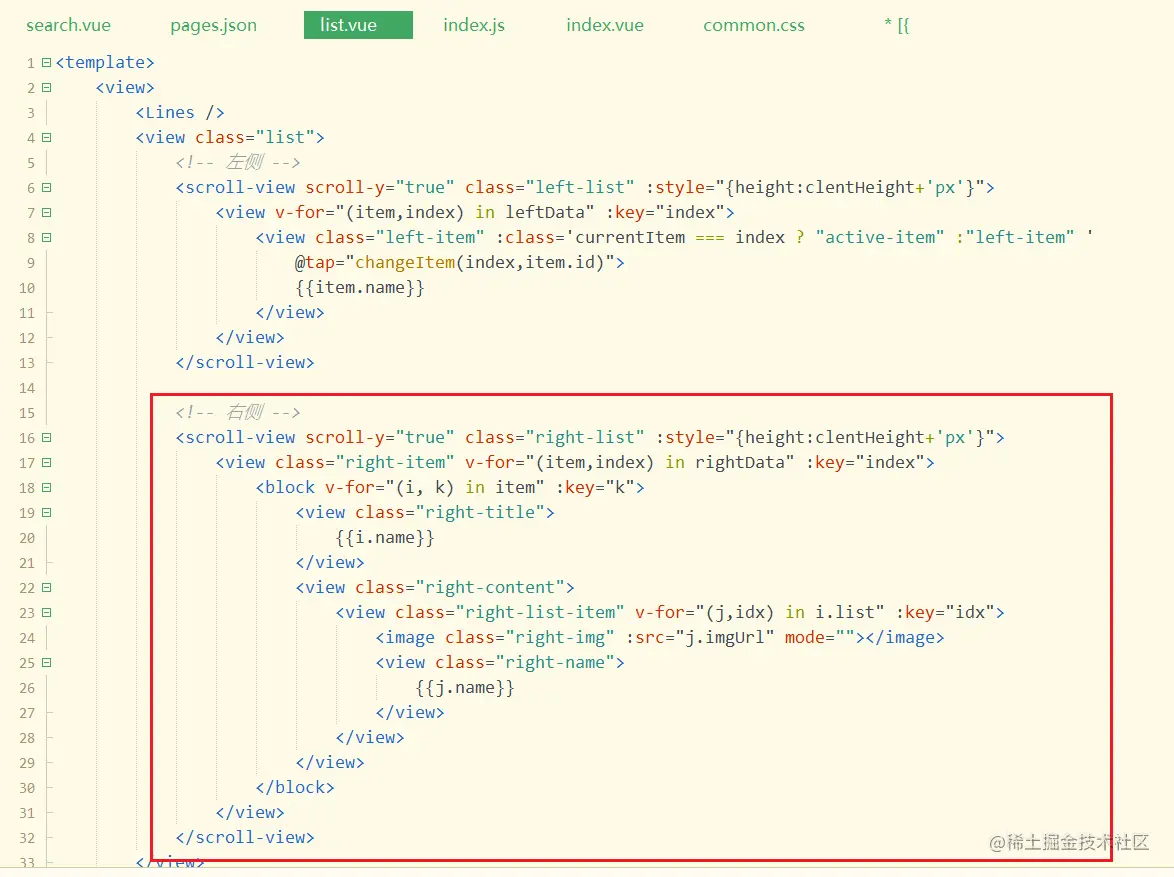
Task: Click the "active-item" string on line 8
Action: coord(880,237)
